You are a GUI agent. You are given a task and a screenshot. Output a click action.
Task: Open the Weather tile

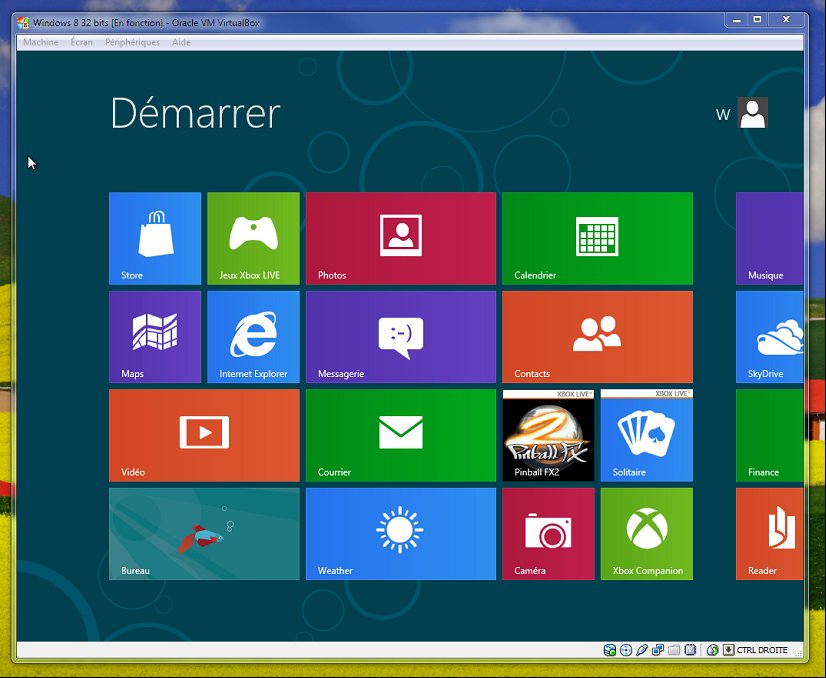(400, 533)
